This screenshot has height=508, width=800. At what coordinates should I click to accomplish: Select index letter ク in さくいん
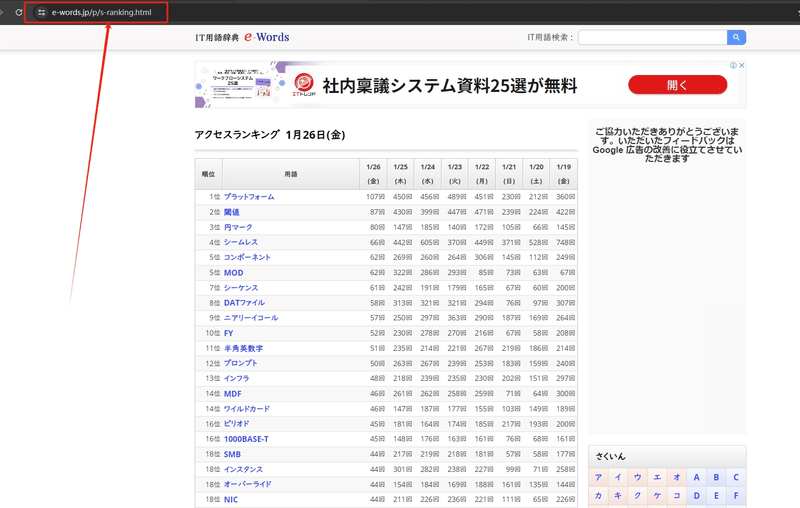click(x=638, y=496)
